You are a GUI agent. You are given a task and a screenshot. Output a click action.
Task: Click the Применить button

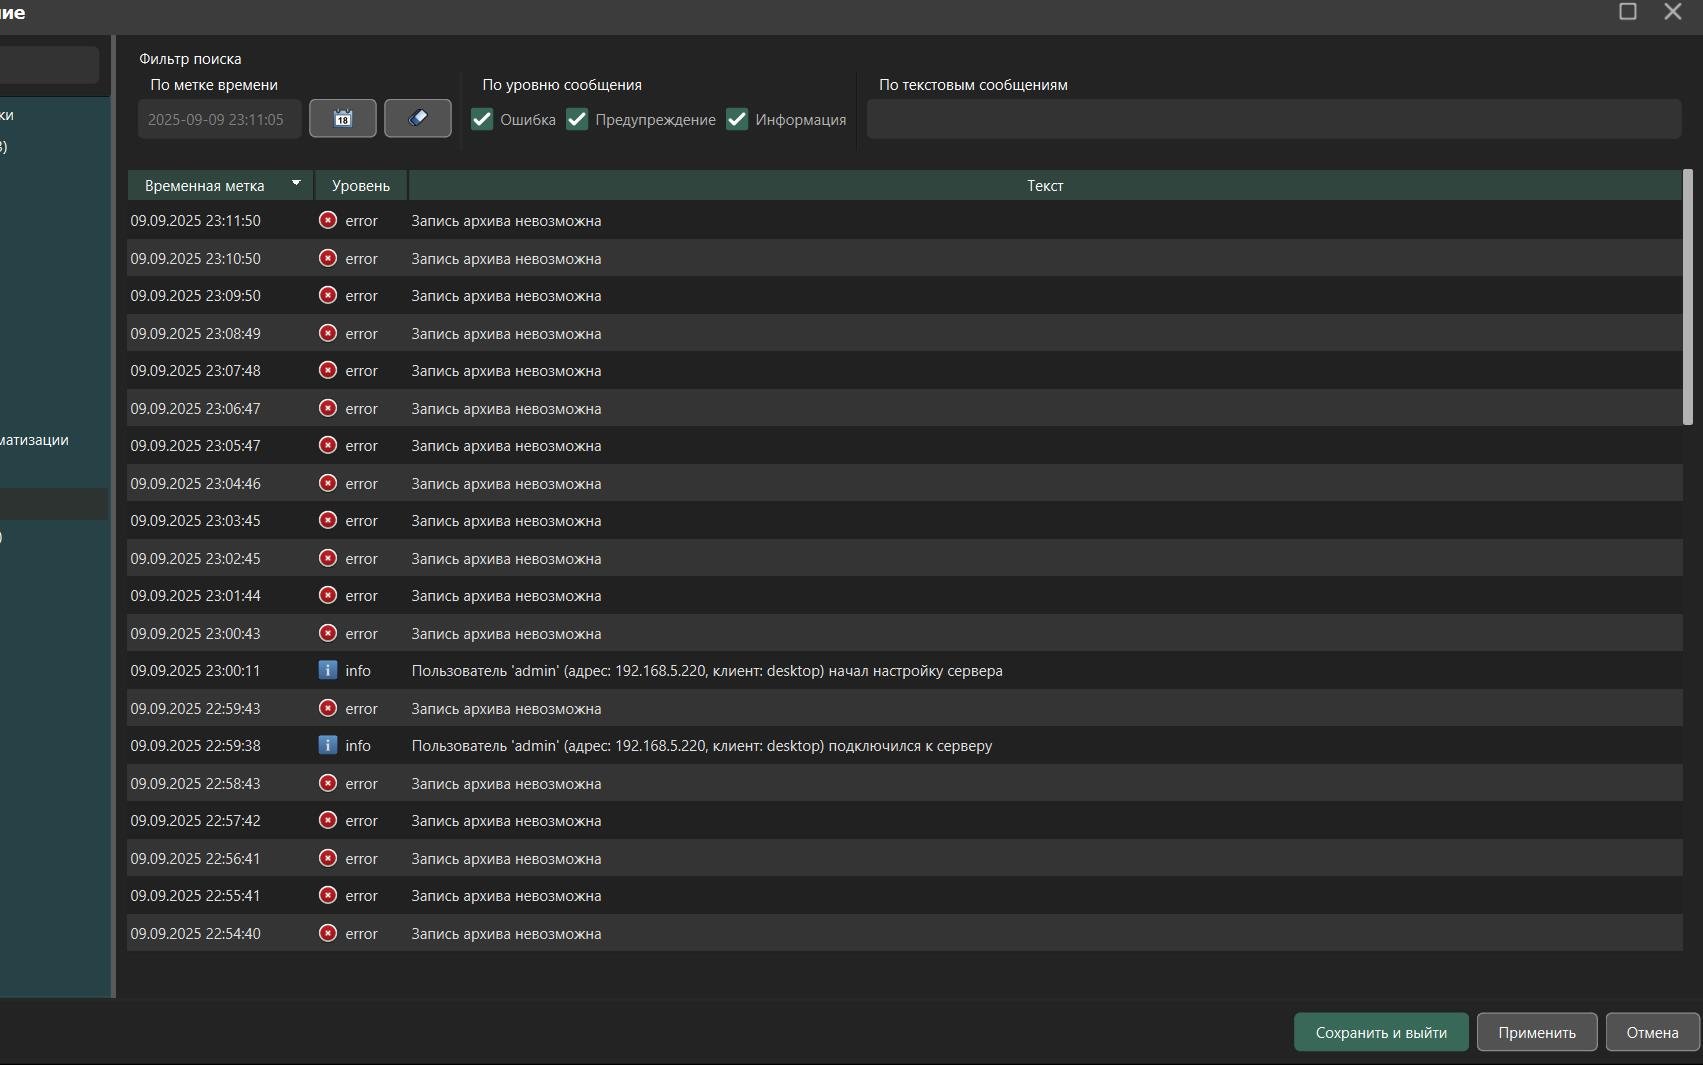(1536, 1032)
